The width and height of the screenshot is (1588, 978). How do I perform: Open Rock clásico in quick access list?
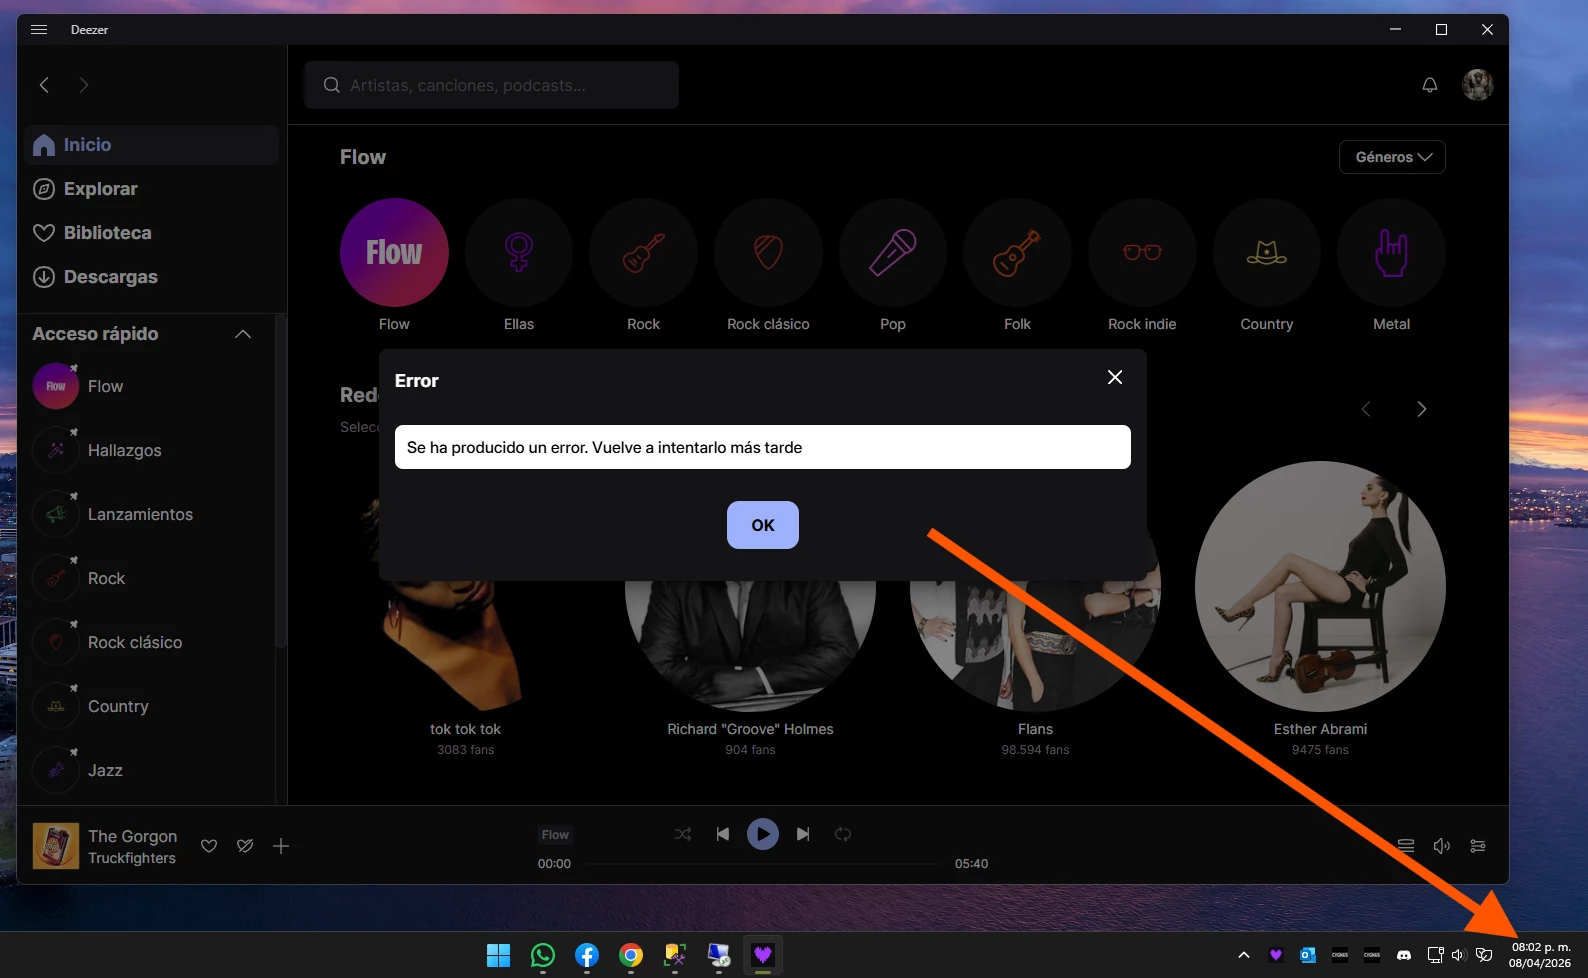(x=135, y=642)
